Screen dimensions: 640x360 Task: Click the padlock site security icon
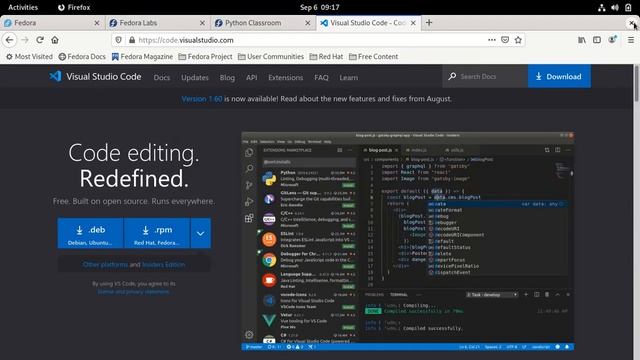132,40
